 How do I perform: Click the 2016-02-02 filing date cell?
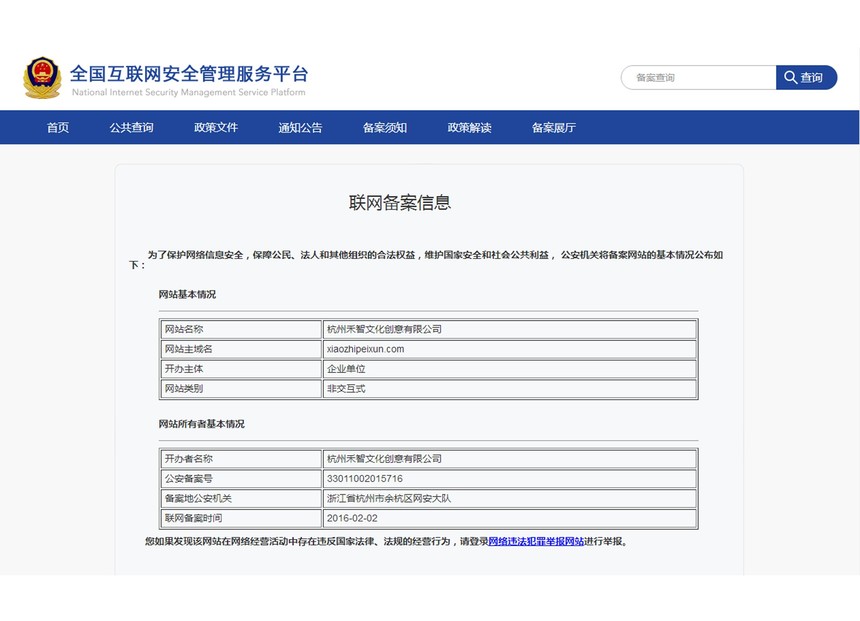[x=510, y=518]
